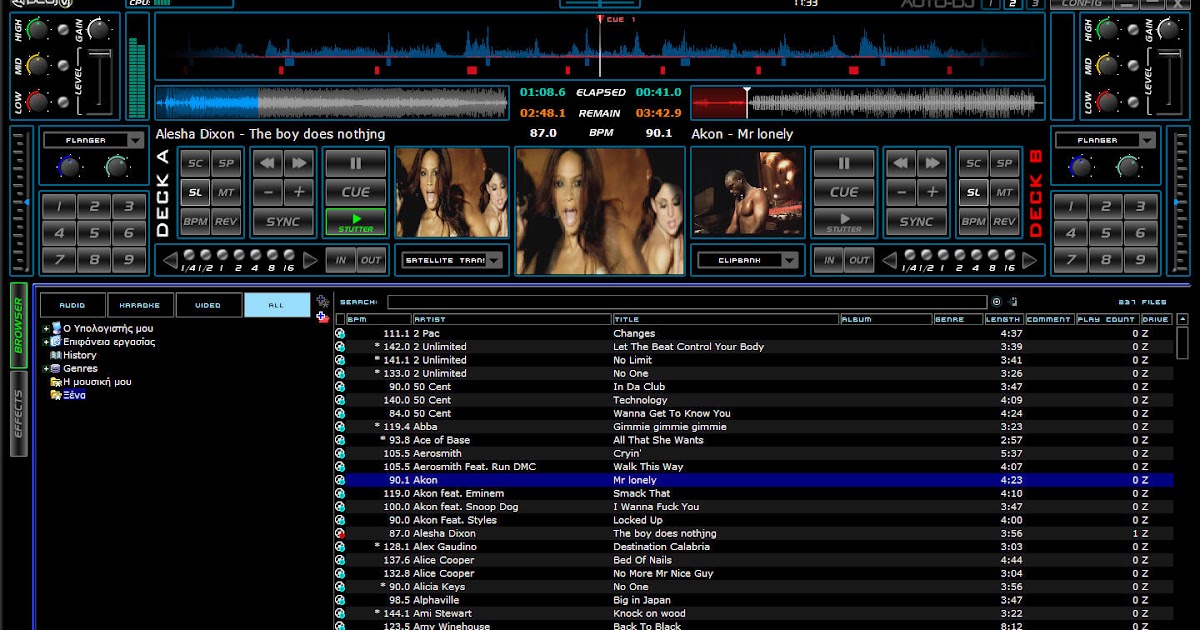1200x630 pixels.
Task: Click the Deck B pitch slider
Action: (1178, 200)
